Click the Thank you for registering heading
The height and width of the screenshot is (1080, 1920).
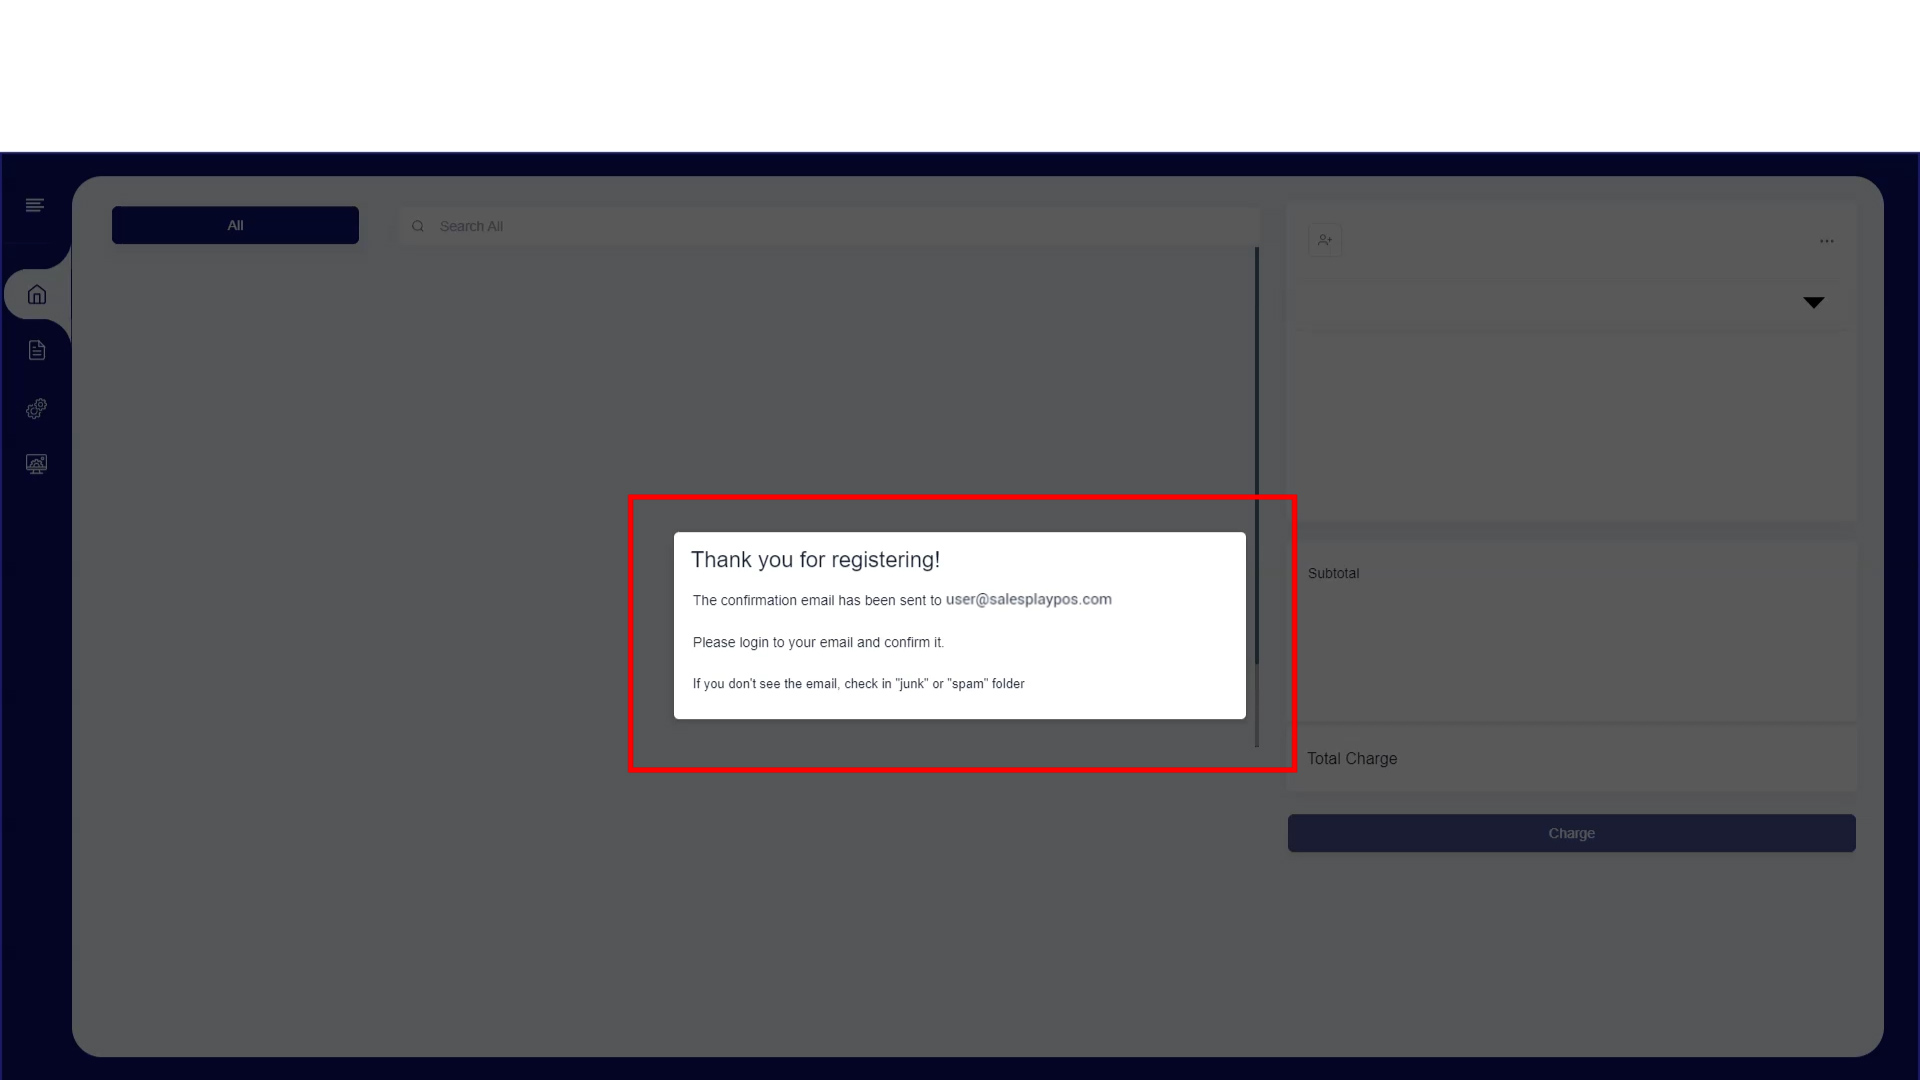tap(815, 560)
